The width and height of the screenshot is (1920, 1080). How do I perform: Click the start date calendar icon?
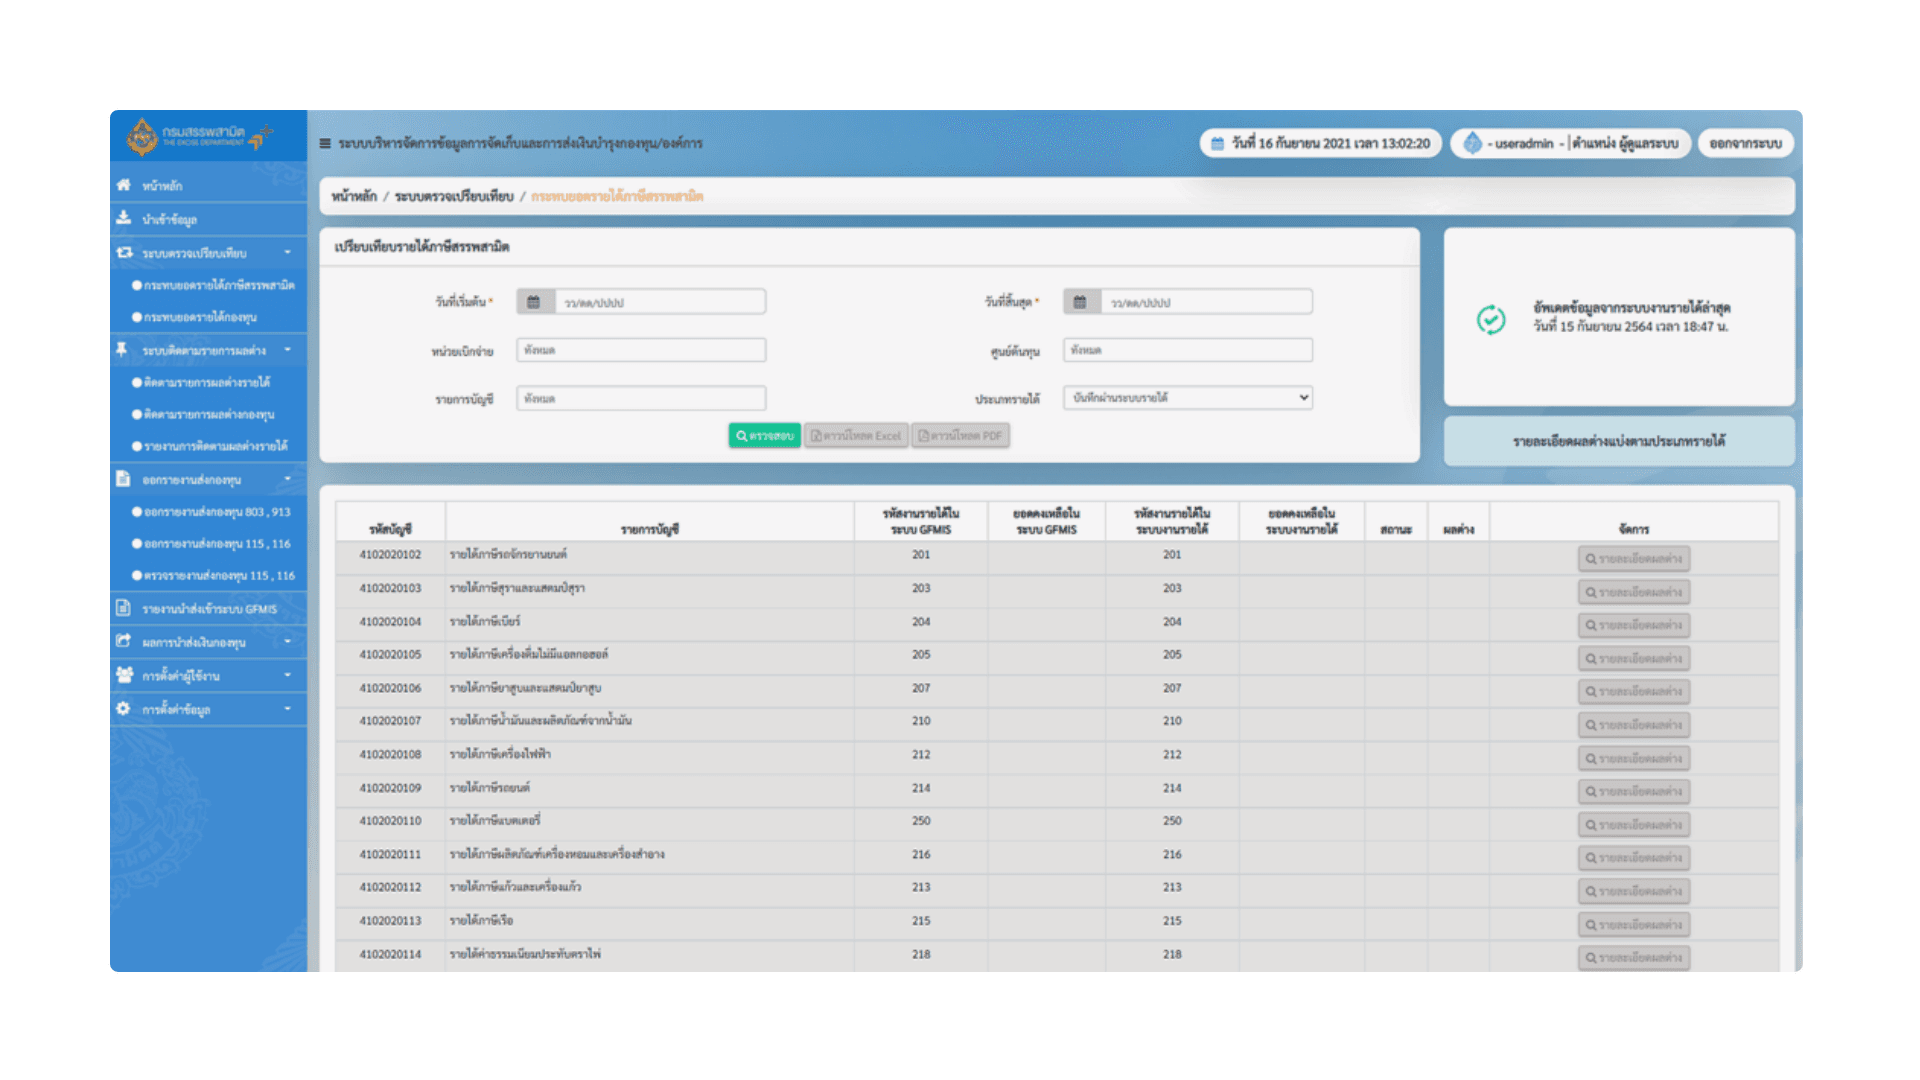[x=534, y=302]
